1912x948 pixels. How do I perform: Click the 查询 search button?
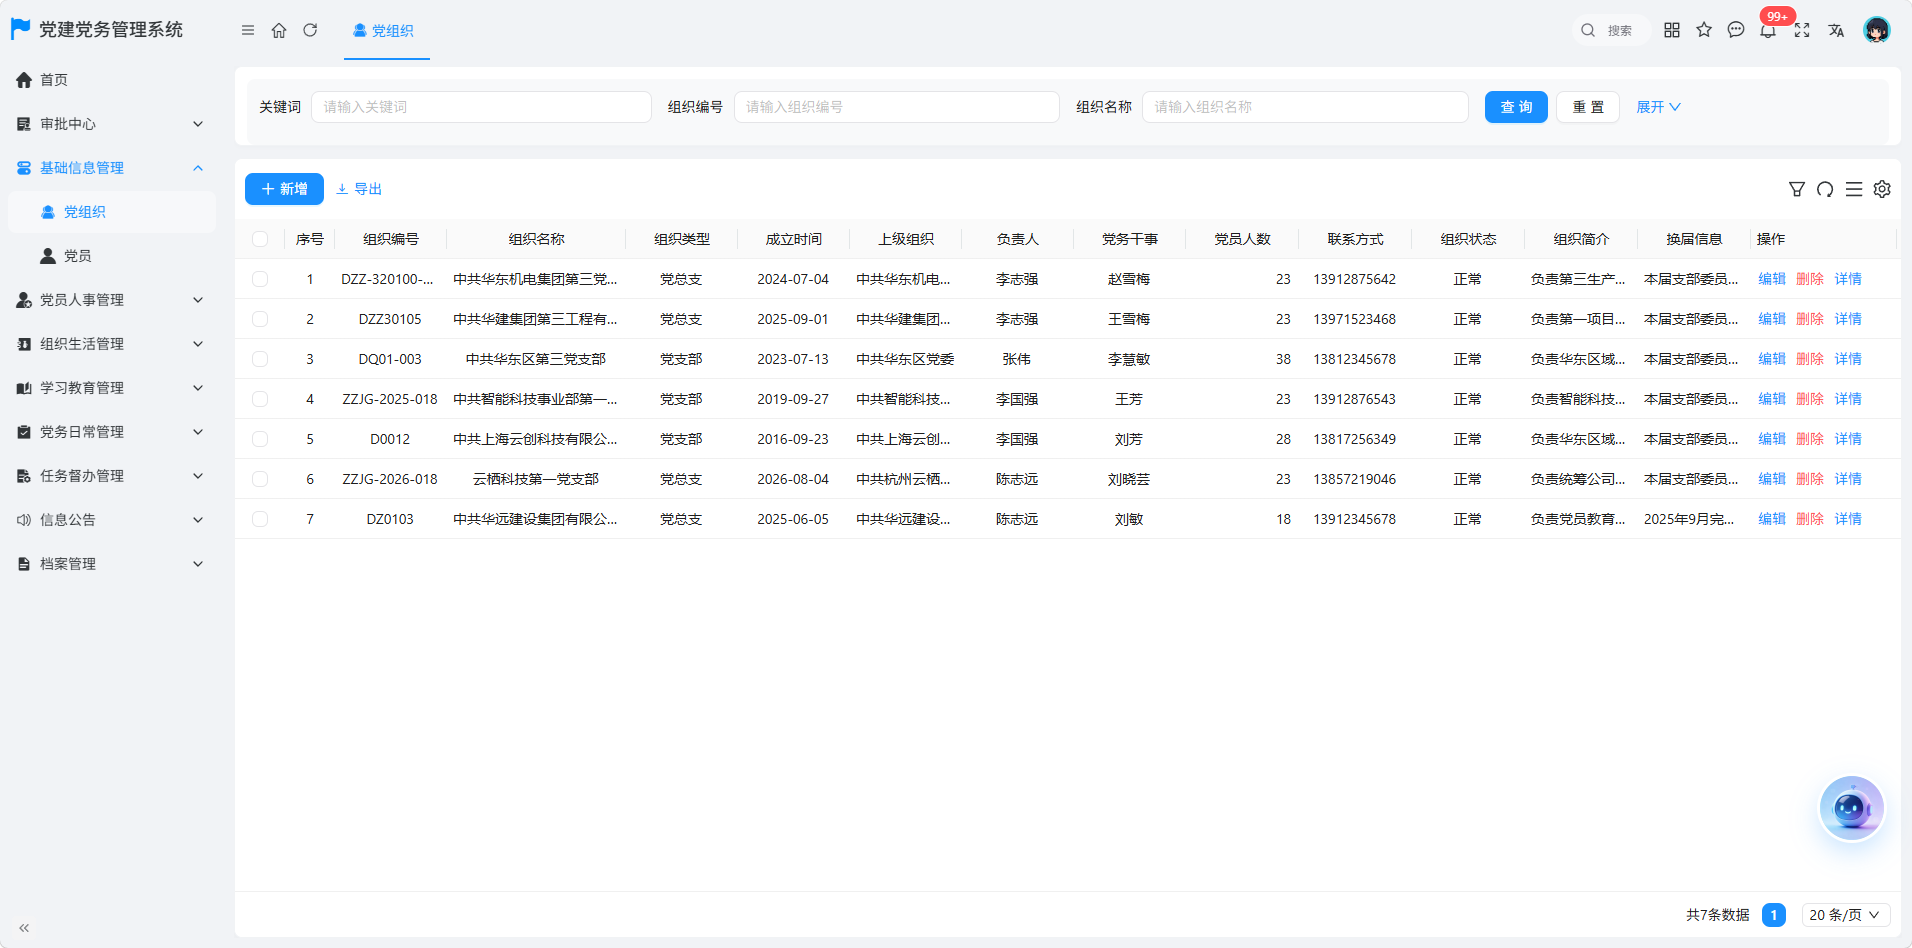[1516, 107]
